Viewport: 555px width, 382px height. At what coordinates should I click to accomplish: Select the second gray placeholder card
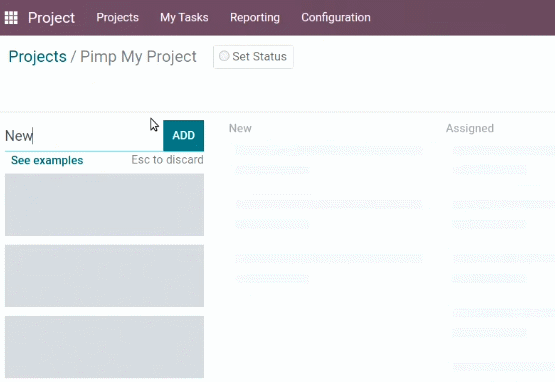[x=104, y=276]
